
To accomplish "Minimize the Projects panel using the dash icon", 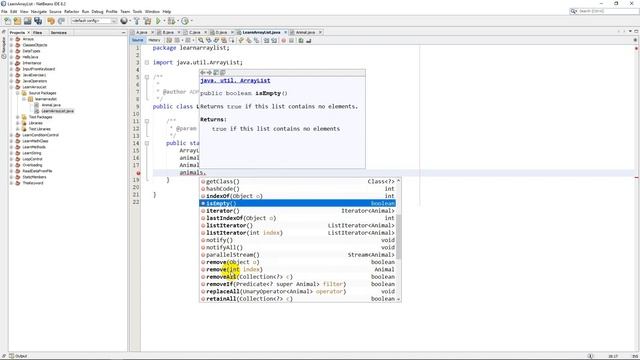I will tap(124, 32).
